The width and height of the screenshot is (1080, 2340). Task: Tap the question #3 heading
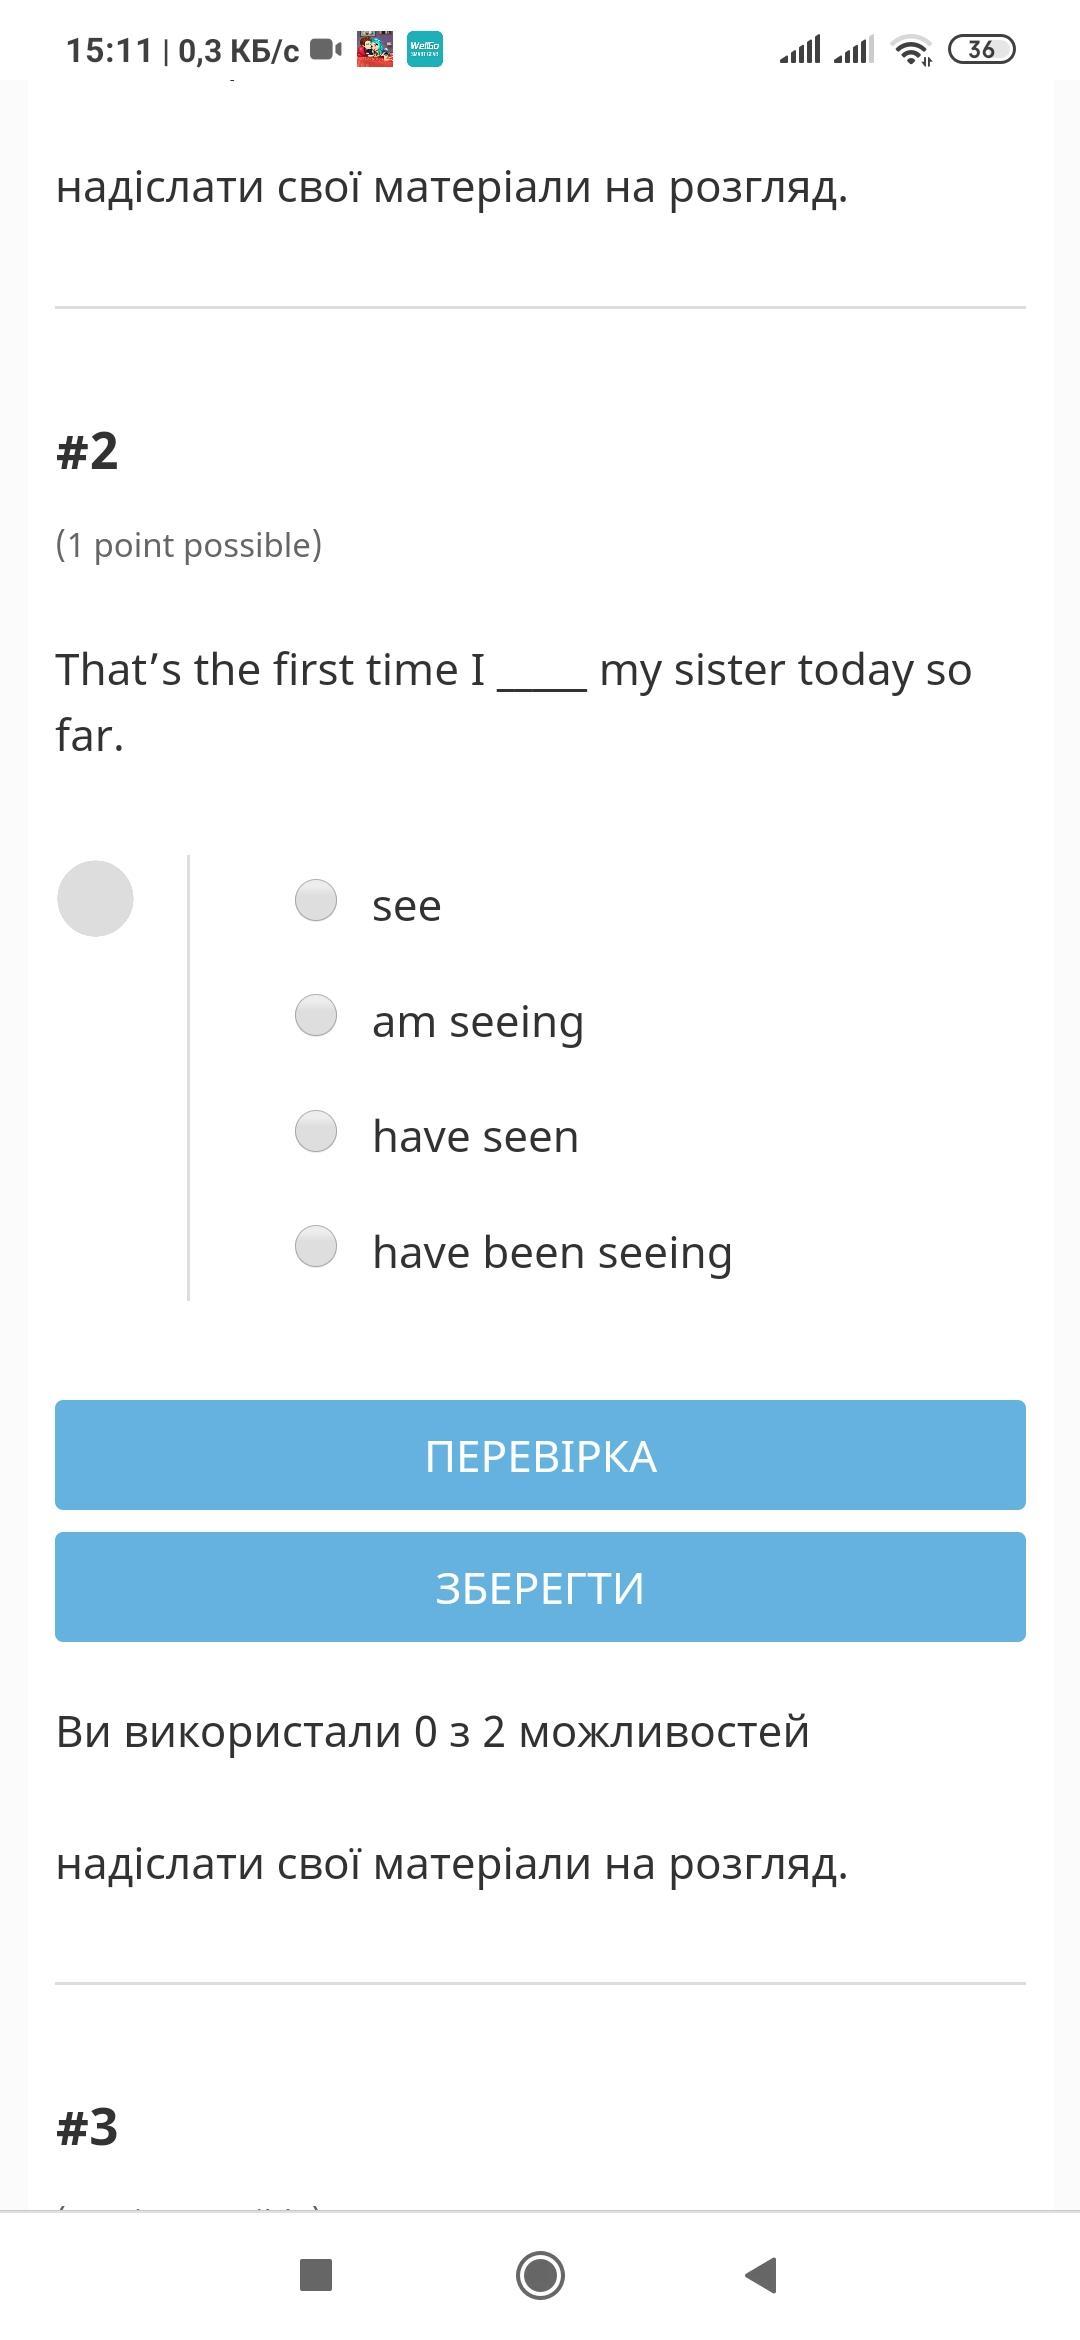click(87, 2127)
